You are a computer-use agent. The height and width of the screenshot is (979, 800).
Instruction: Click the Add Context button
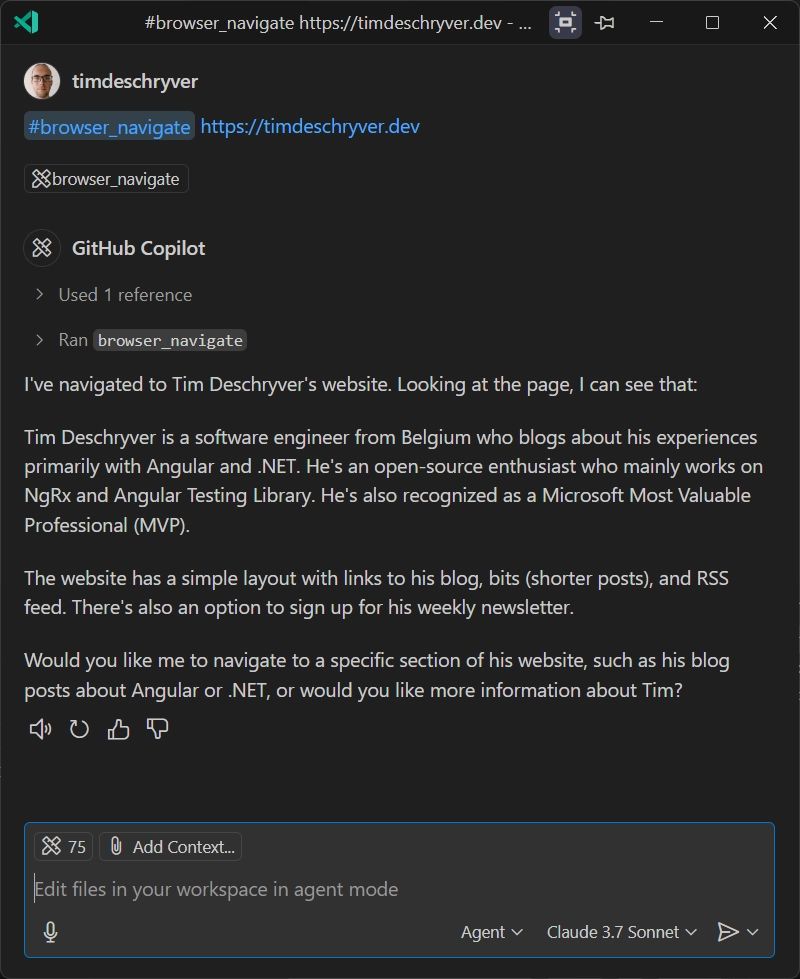tap(170, 847)
